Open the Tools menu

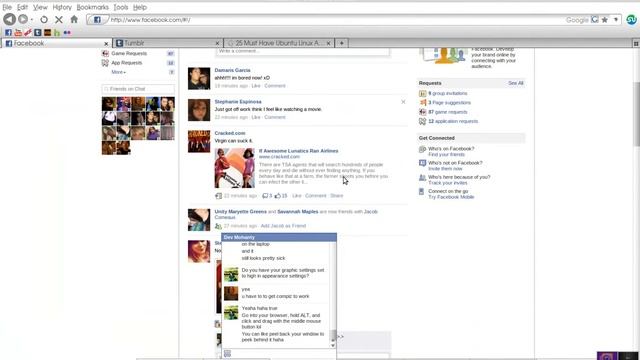coord(120,7)
